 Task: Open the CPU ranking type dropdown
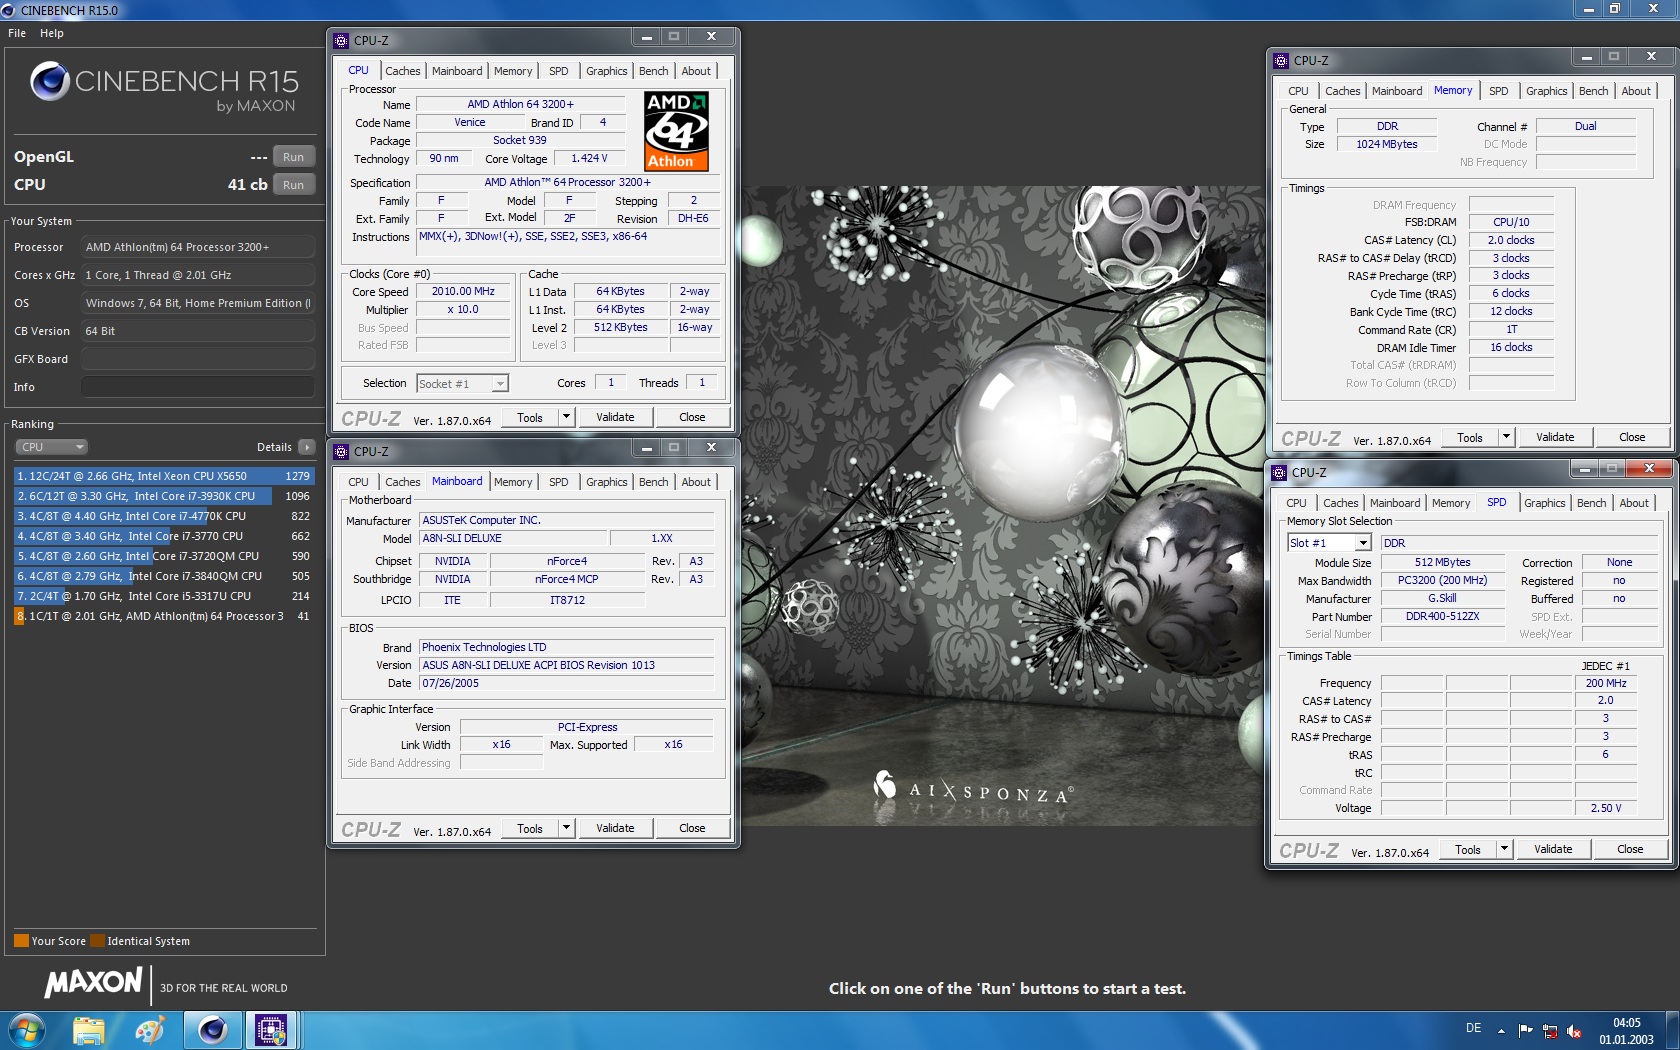pos(52,447)
